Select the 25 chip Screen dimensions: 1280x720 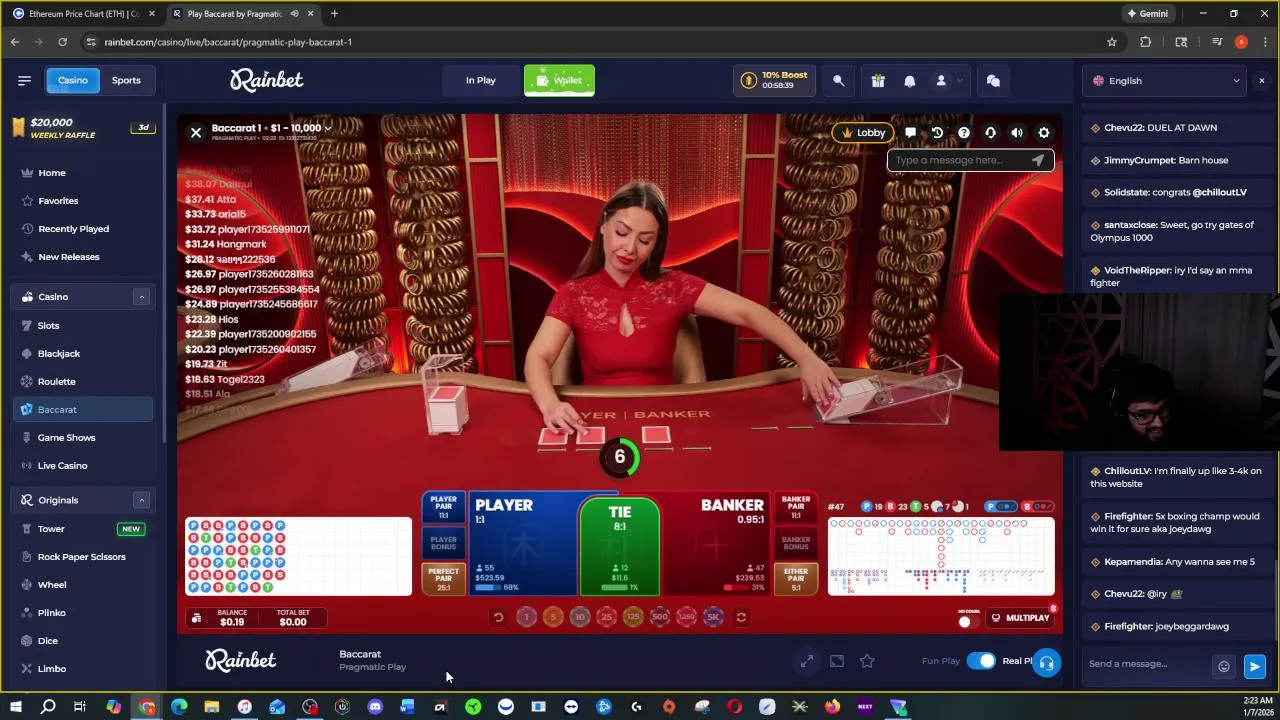(x=606, y=618)
